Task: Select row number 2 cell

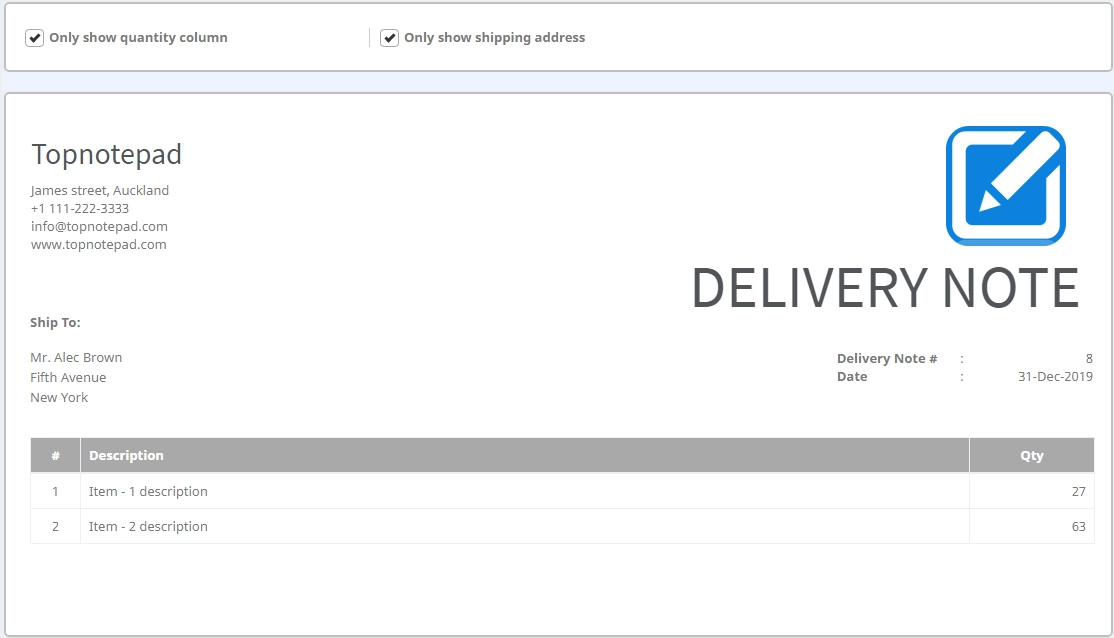Action: (x=55, y=526)
